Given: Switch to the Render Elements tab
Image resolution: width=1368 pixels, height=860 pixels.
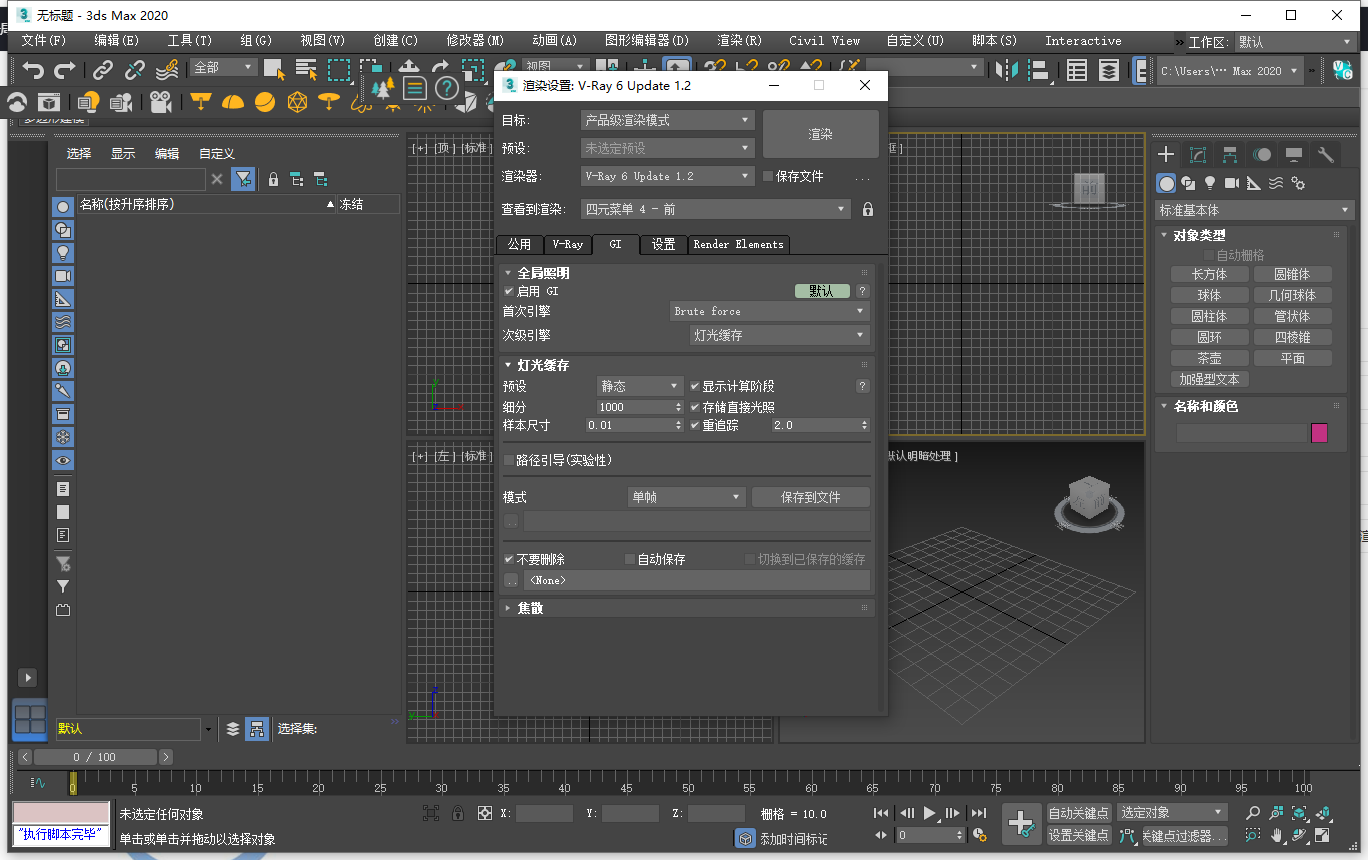Looking at the screenshot, I should (x=738, y=244).
